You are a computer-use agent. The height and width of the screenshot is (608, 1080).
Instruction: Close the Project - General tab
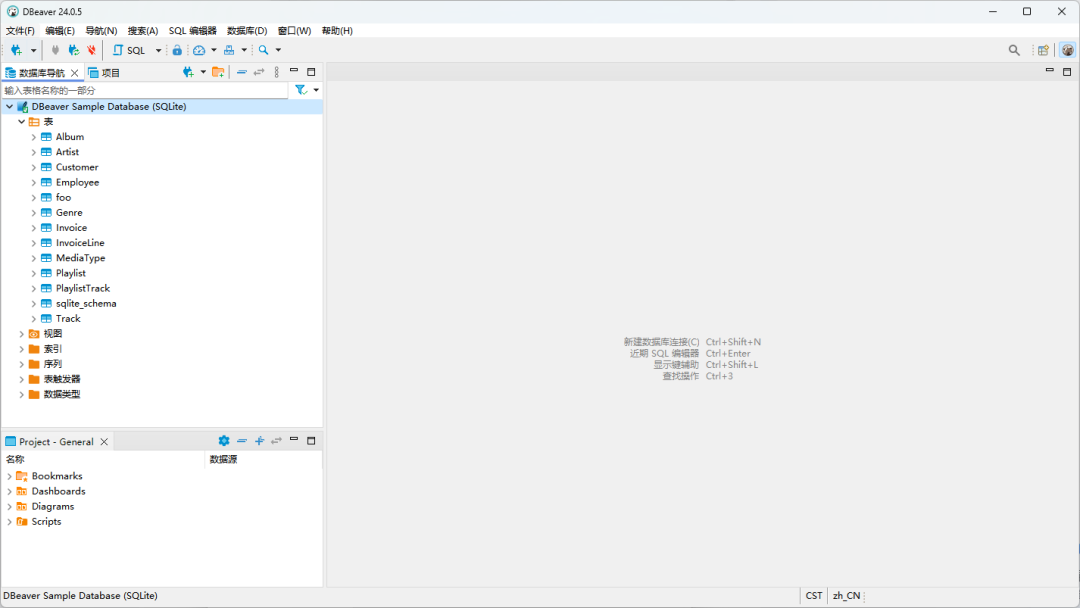tap(104, 442)
